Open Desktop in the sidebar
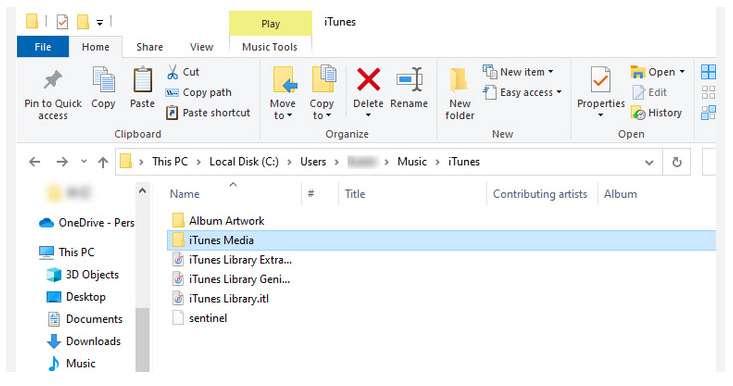The image size is (733, 386). pyautogui.click(x=76, y=297)
